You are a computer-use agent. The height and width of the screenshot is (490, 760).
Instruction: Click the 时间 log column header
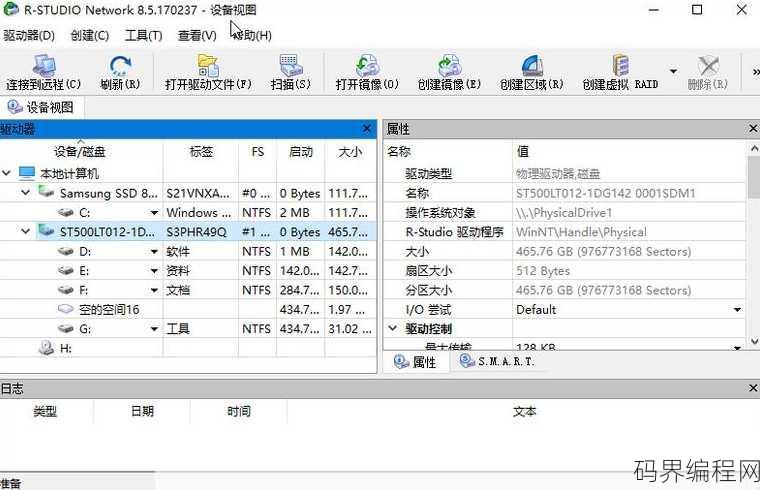coord(239,411)
